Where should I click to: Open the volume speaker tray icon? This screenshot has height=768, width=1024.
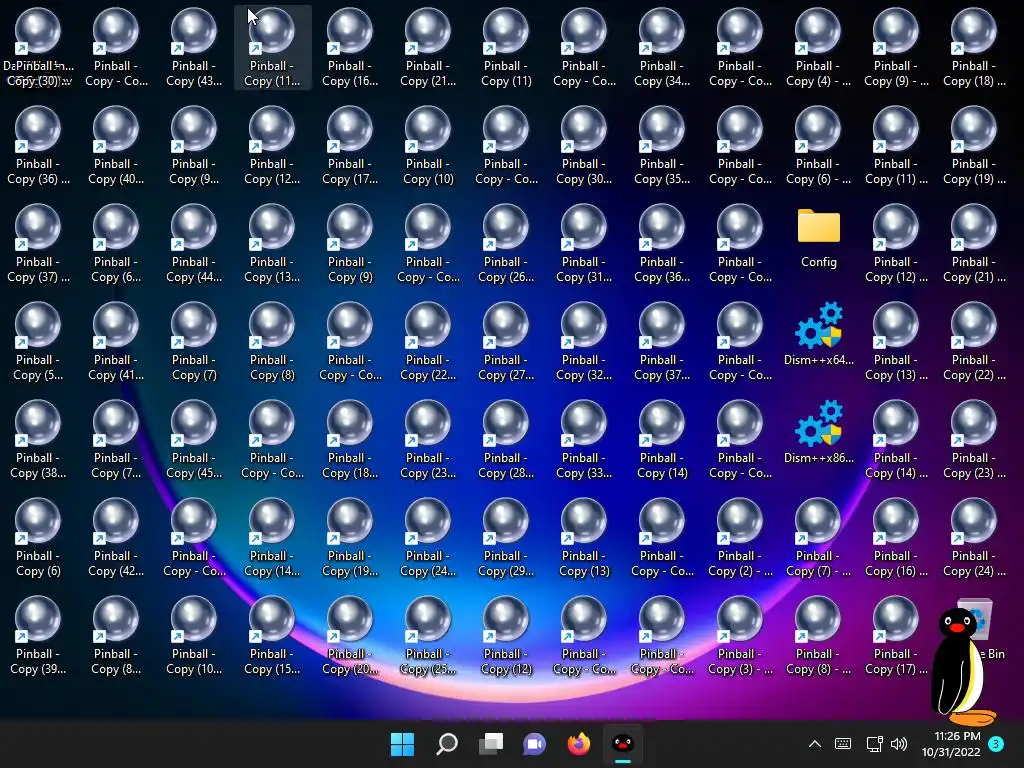click(x=899, y=744)
